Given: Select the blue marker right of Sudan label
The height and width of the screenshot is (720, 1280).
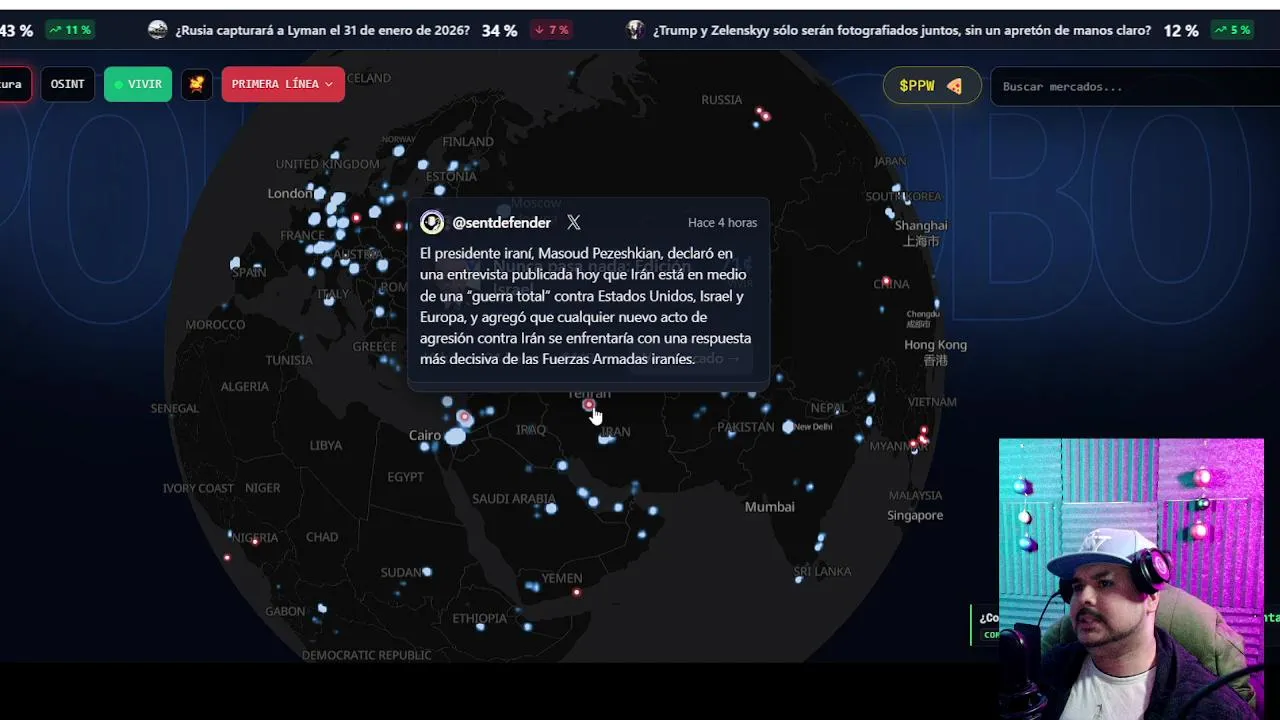Looking at the screenshot, I should pyautogui.click(x=427, y=572).
